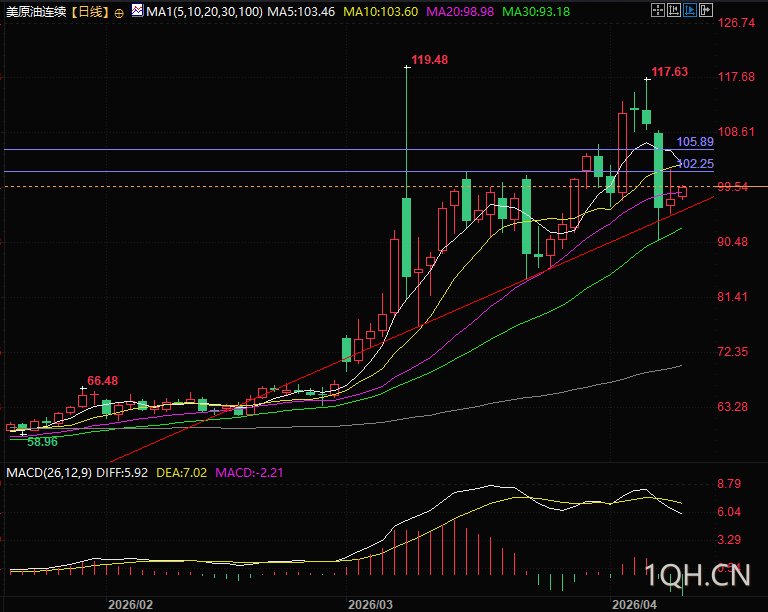Click the MA30:93.18 green legend entry

pos(536,12)
